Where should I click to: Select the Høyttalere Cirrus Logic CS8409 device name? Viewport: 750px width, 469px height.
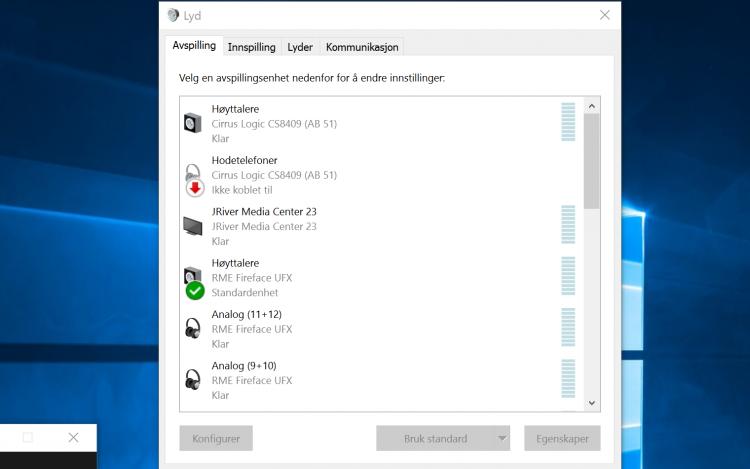(235, 109)
